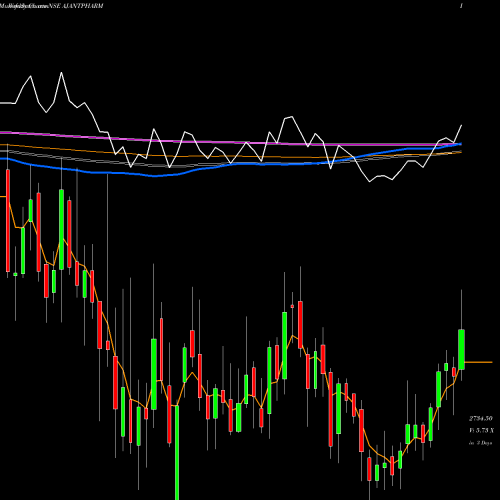500x500 pixels.
Task: Click the volume value below the price
Action: (x=481, y=431)
